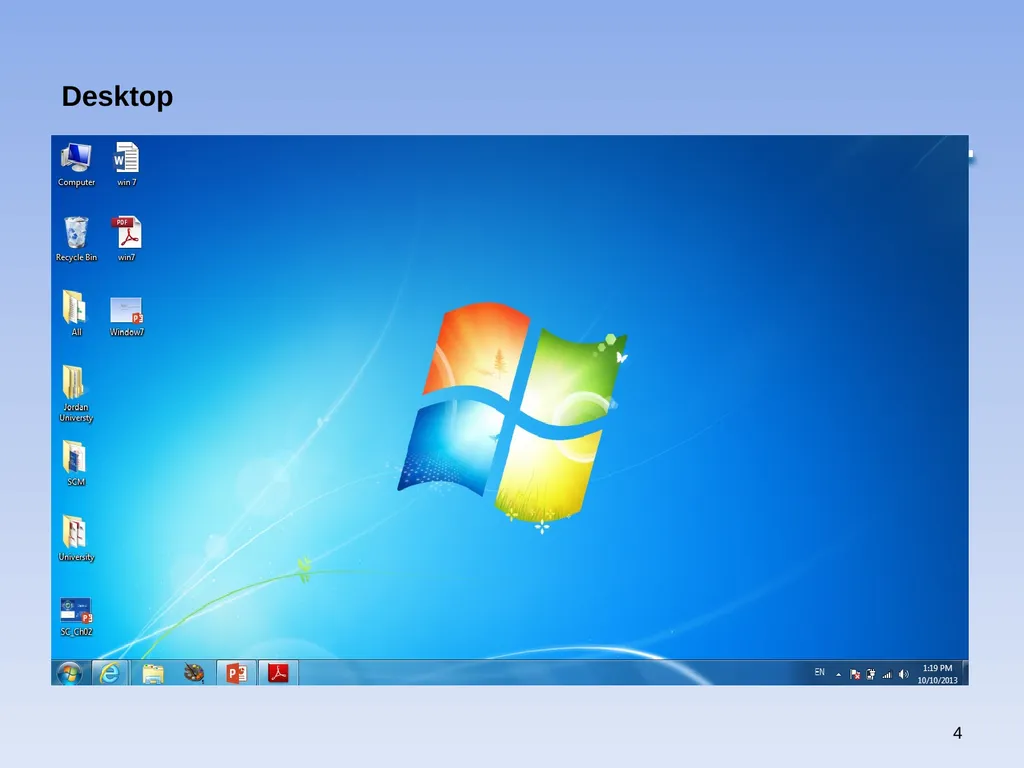Launch Internet Explorer from taskbar
Viewport: 1024px width, 768px height.
[110, 673]
